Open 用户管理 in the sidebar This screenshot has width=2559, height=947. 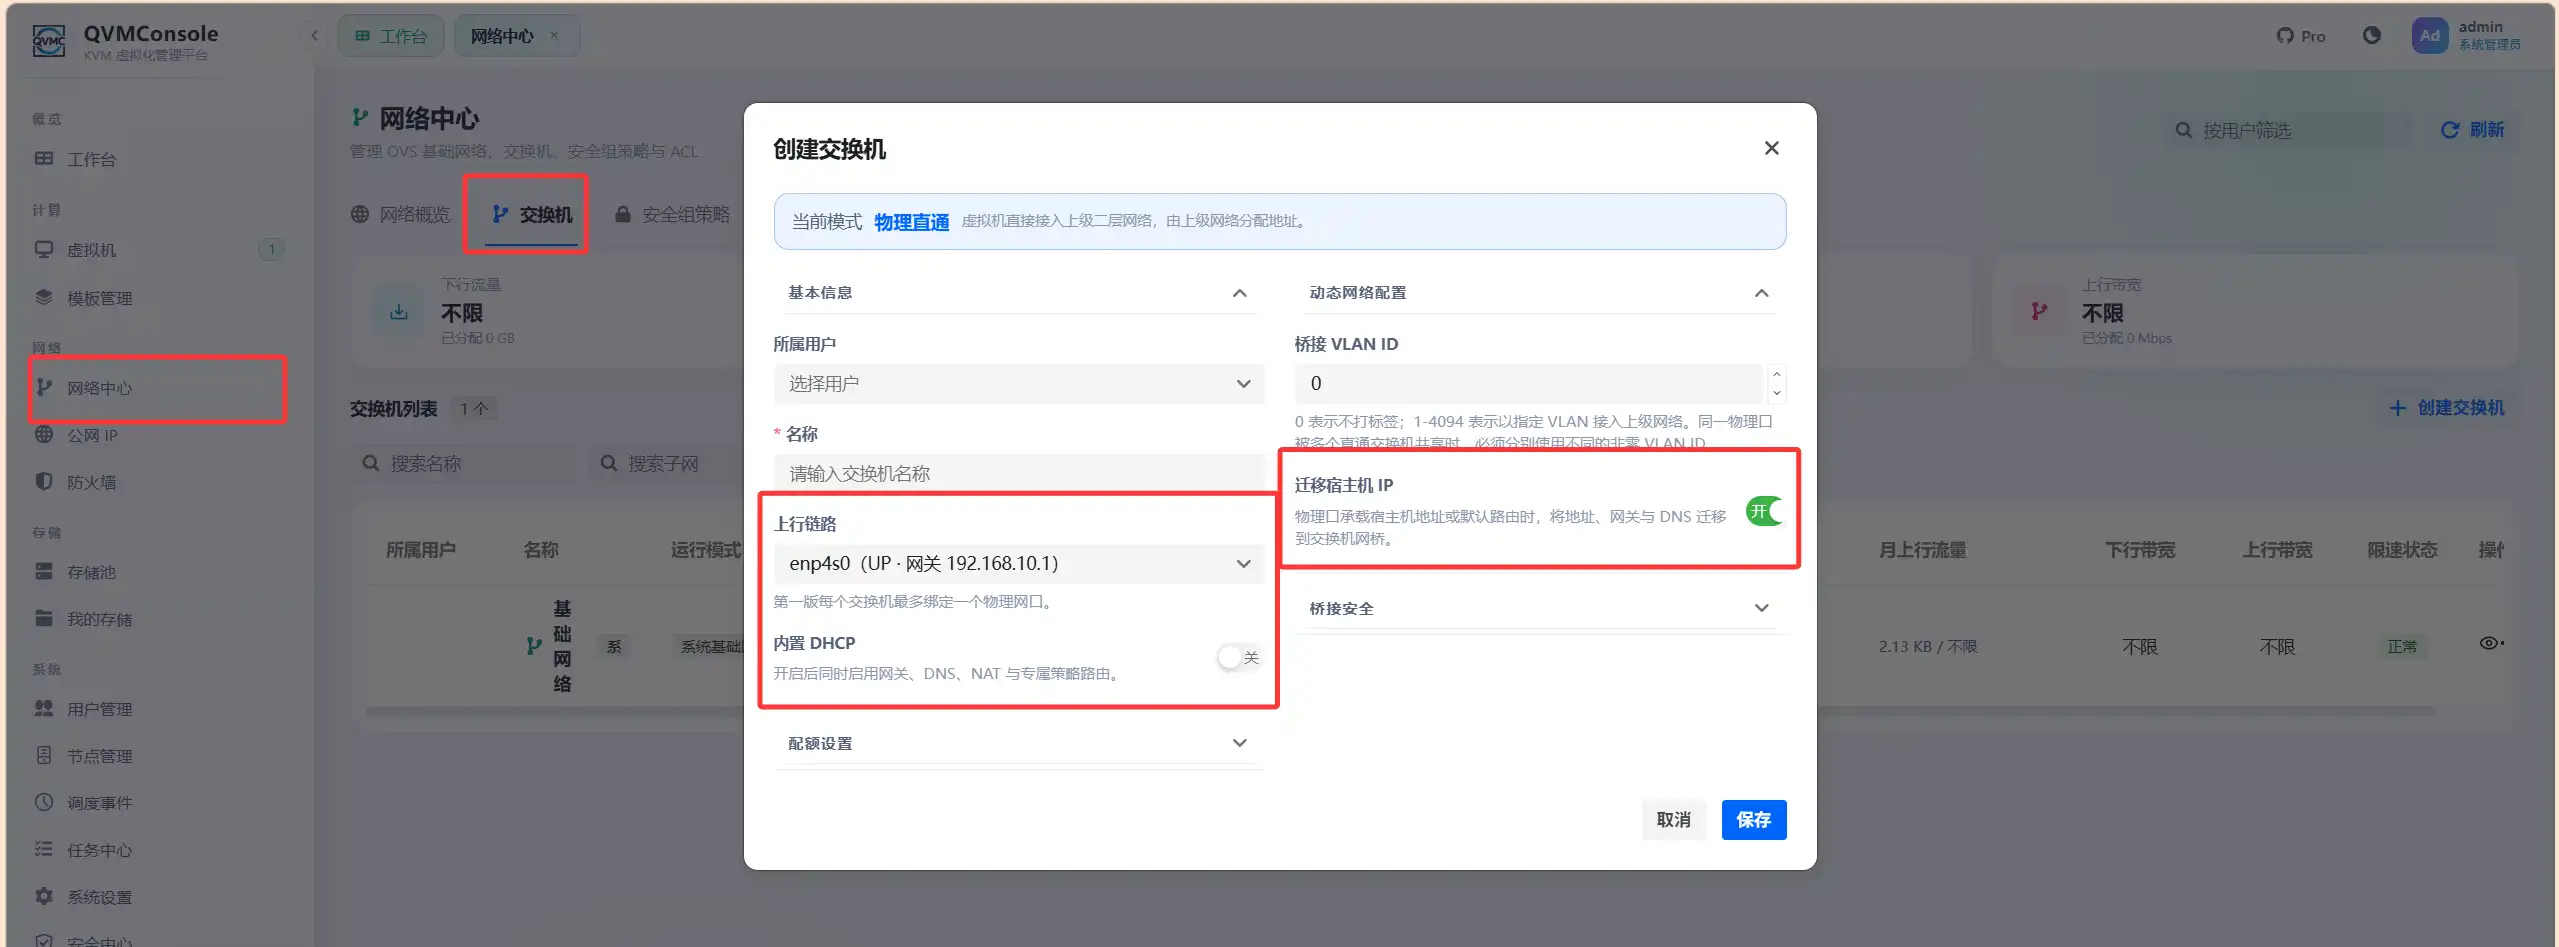click(158, 709)
